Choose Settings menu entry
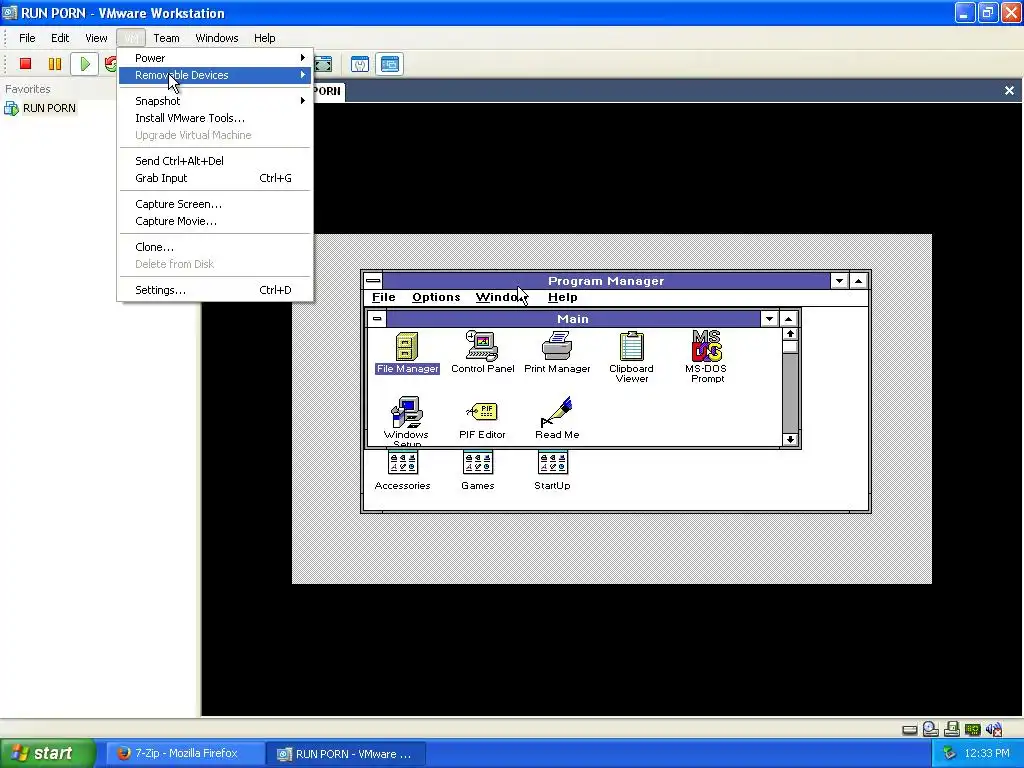1024x768 pixels. pos(216,291)
